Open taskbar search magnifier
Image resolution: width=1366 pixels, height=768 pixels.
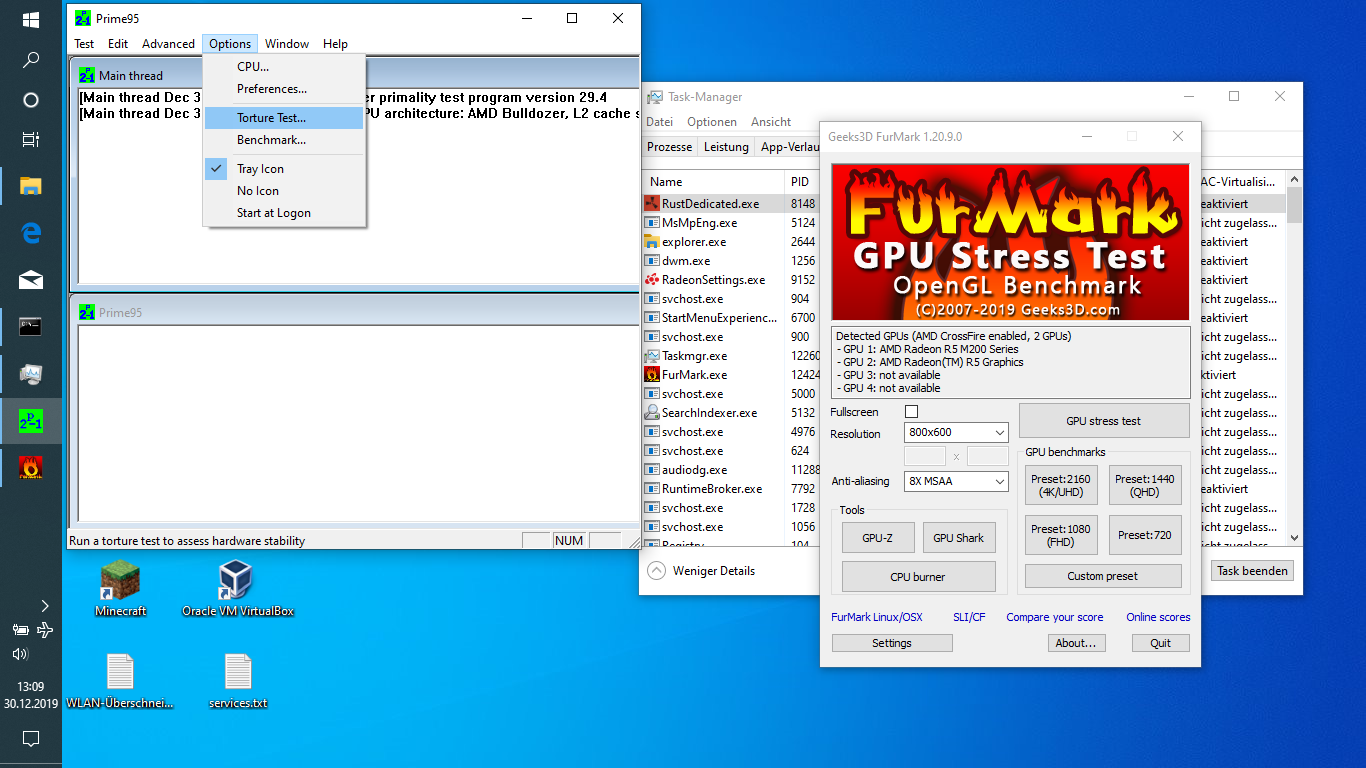pos(30,60)
